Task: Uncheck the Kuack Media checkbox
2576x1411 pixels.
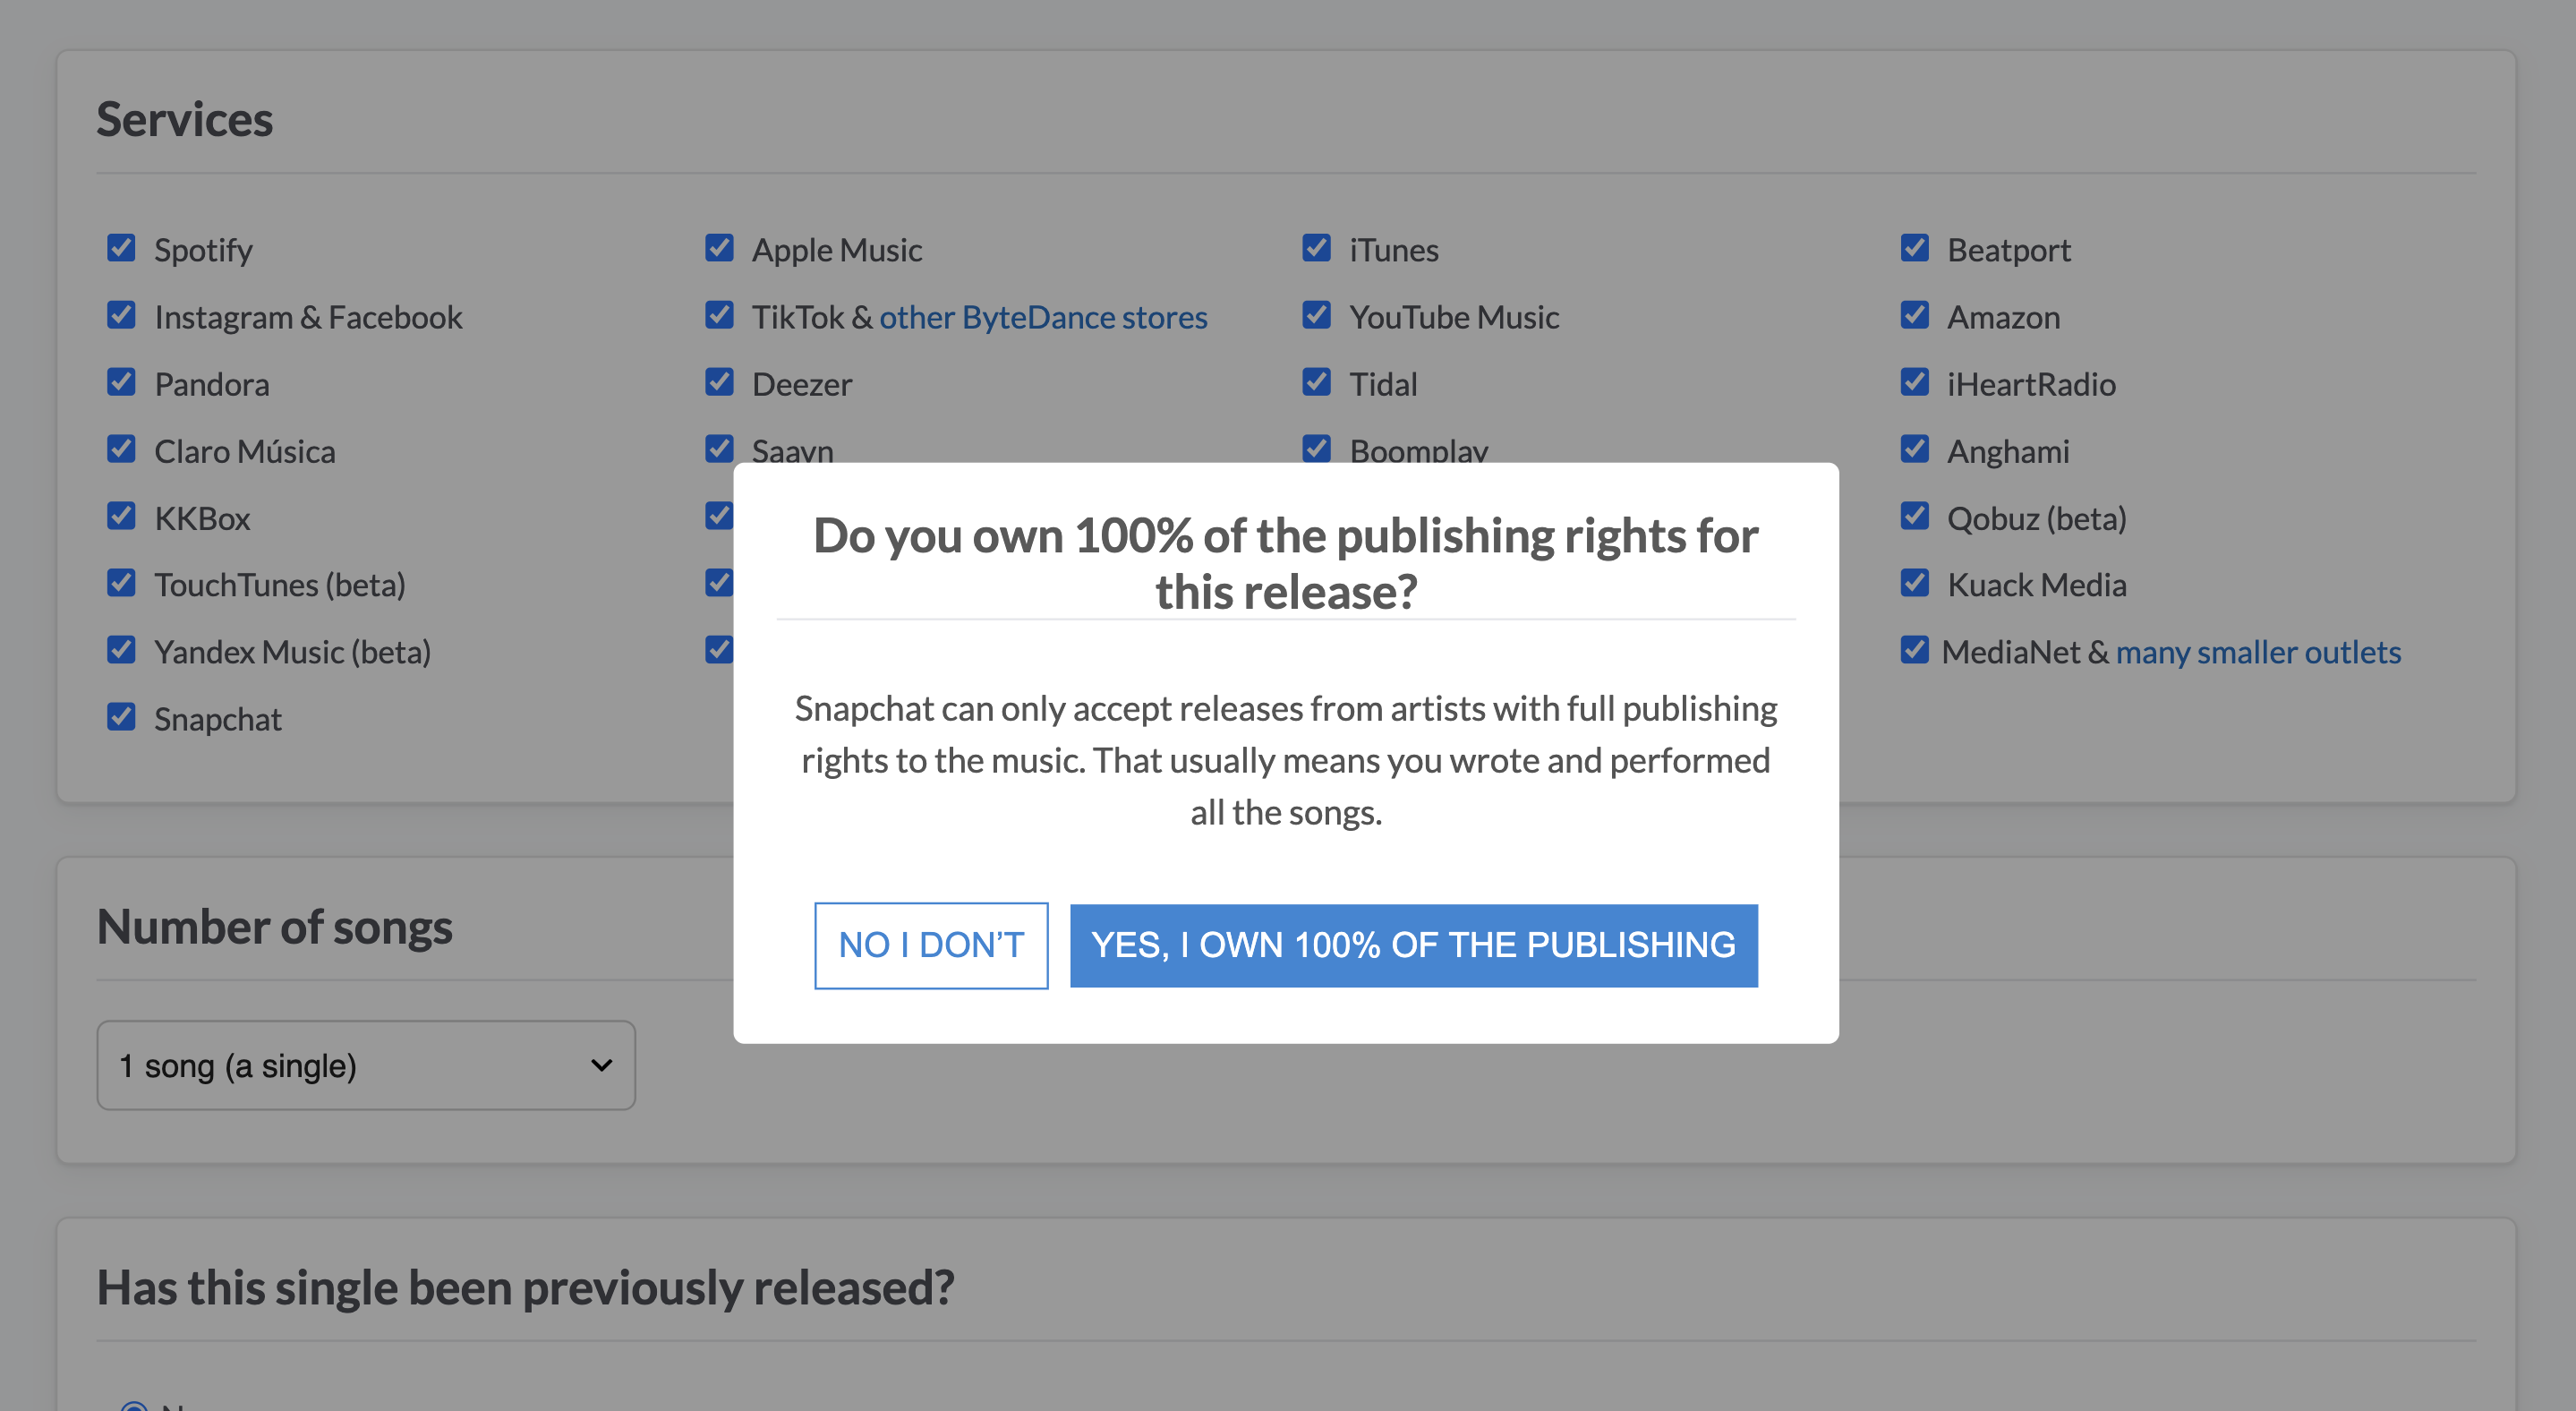Action: [1914, 583]
